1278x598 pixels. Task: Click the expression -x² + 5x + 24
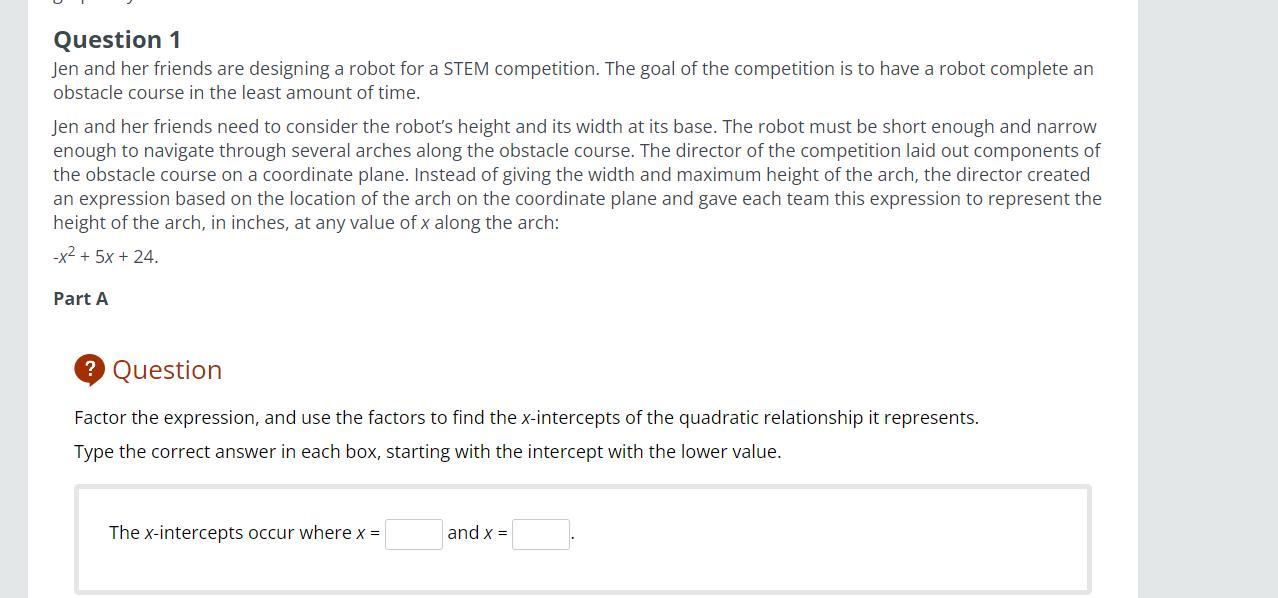pyautogui.click(x=105, y=257)
